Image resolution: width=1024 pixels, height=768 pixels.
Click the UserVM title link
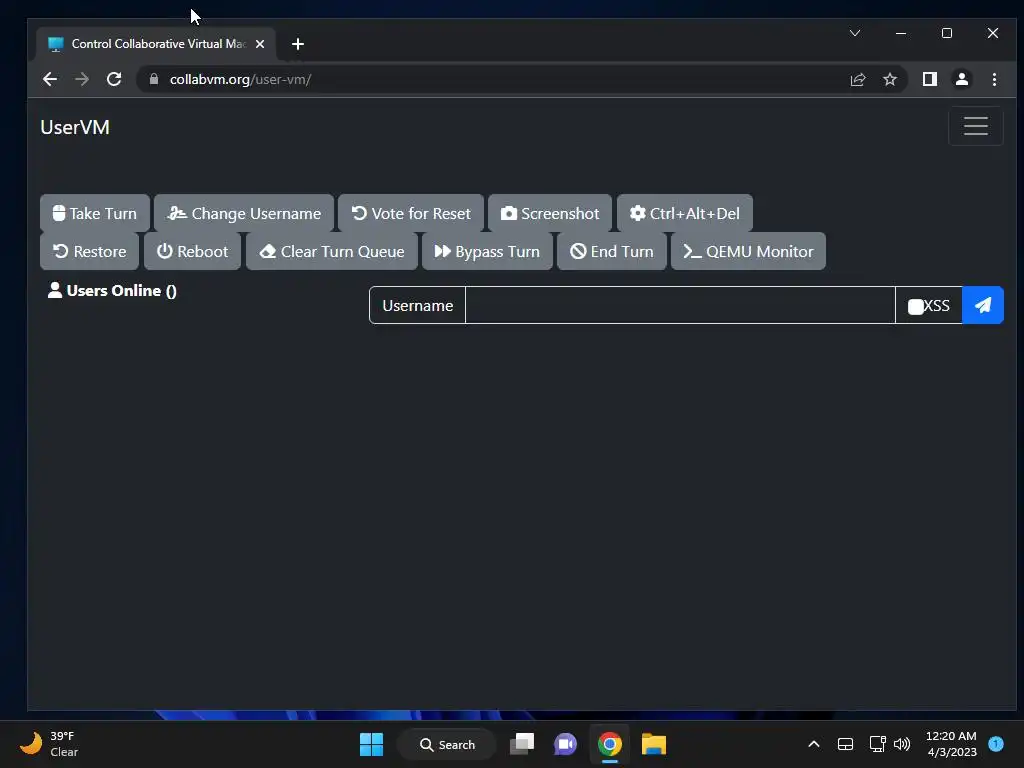click(75, 127)
